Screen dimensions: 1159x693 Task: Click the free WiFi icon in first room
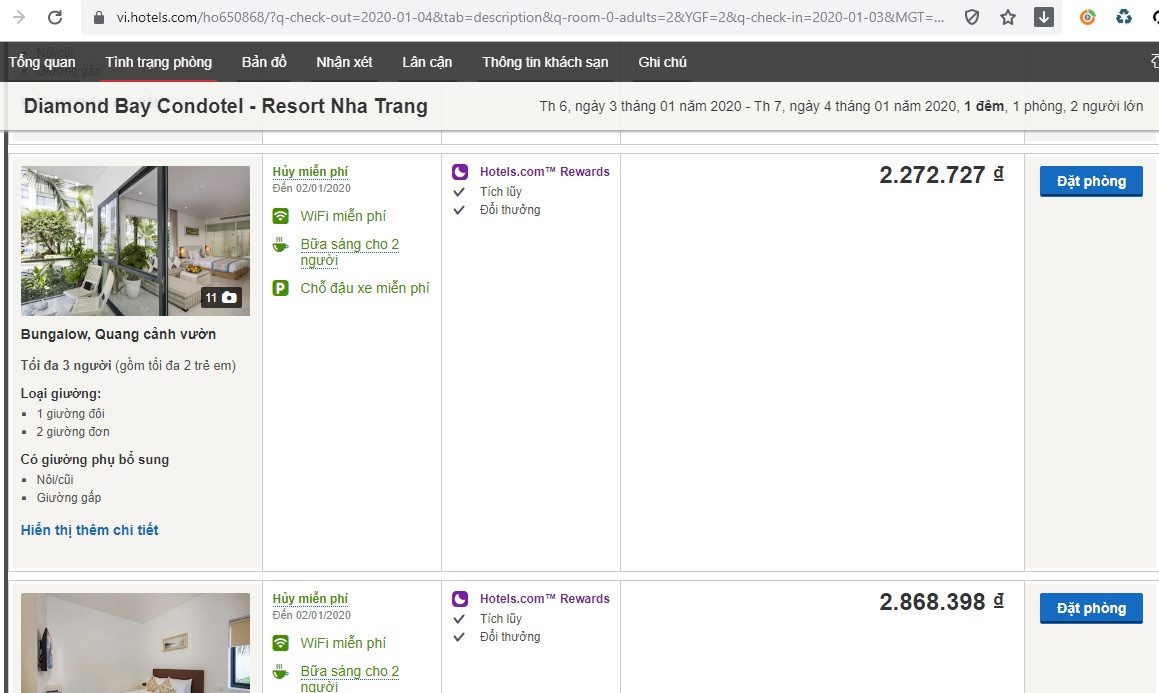[281, 216]
